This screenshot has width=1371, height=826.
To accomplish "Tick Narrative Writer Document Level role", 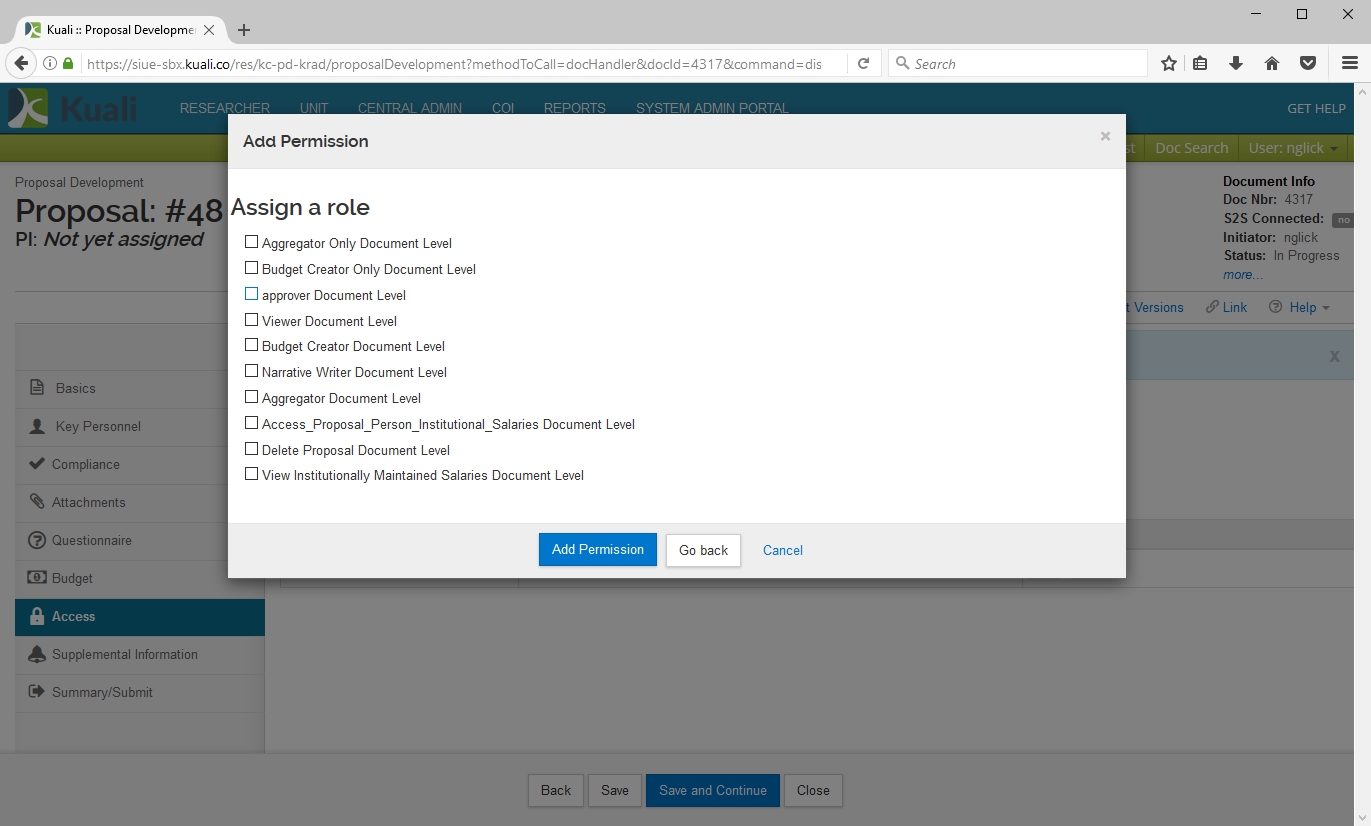I will tap(251, 372).
